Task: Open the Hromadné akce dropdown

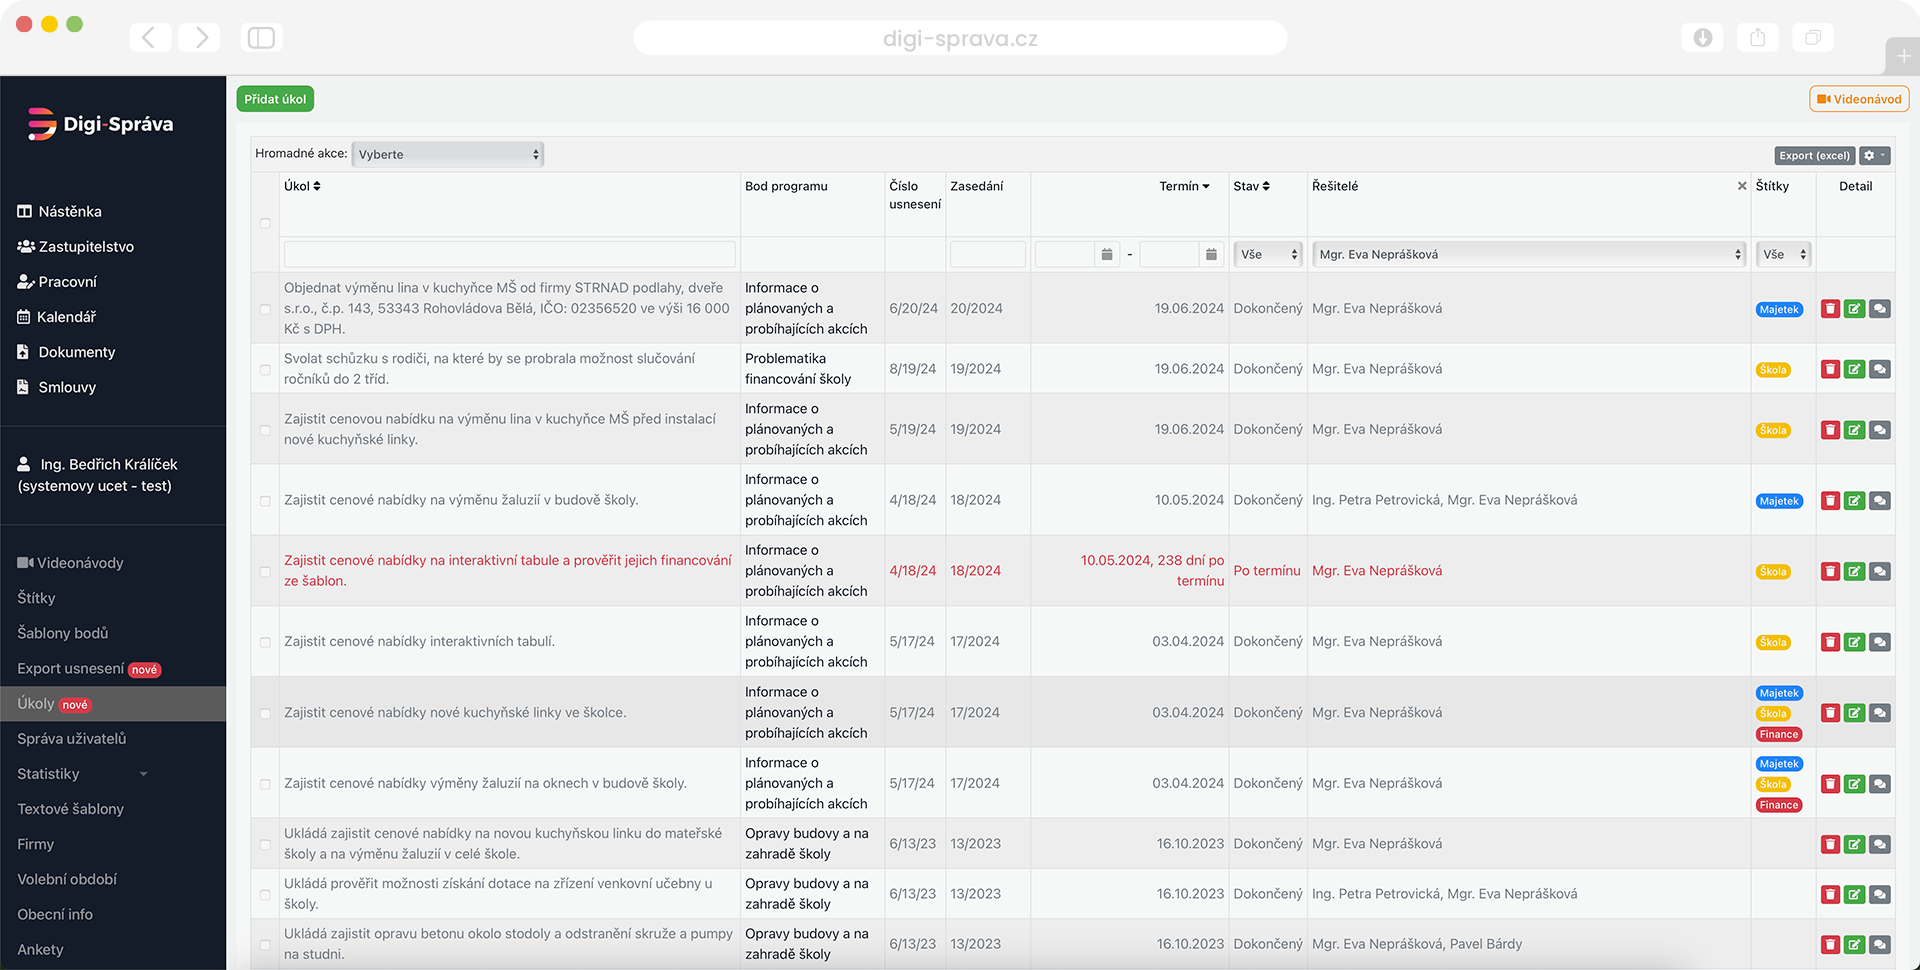Action: point(448,154)
